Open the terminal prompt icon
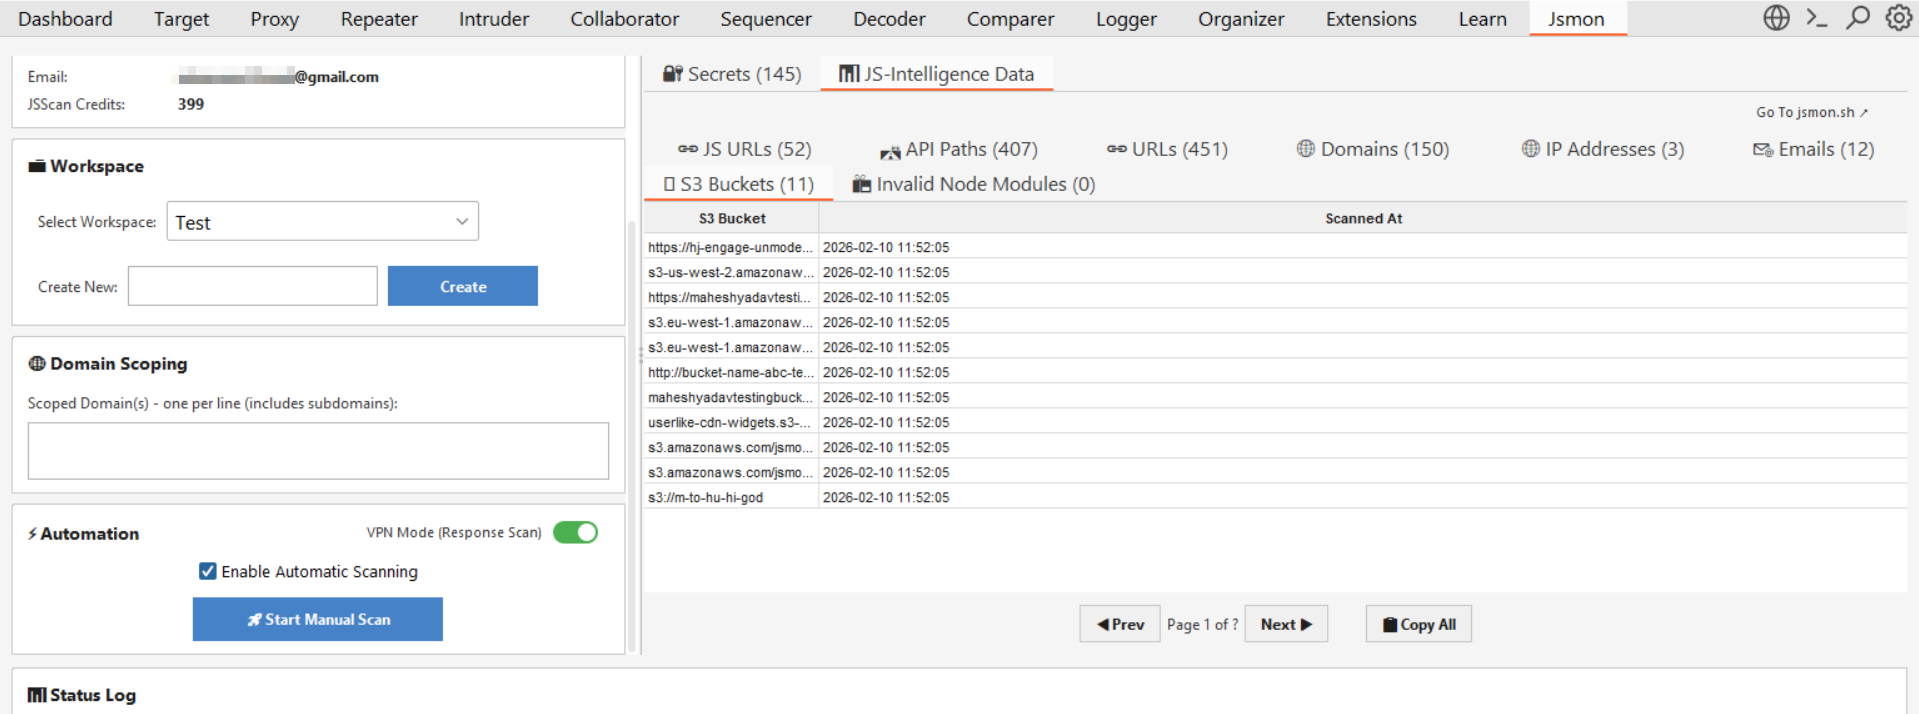Image resolution: width=1919 pixels, height=714 pixels. 1817,18
